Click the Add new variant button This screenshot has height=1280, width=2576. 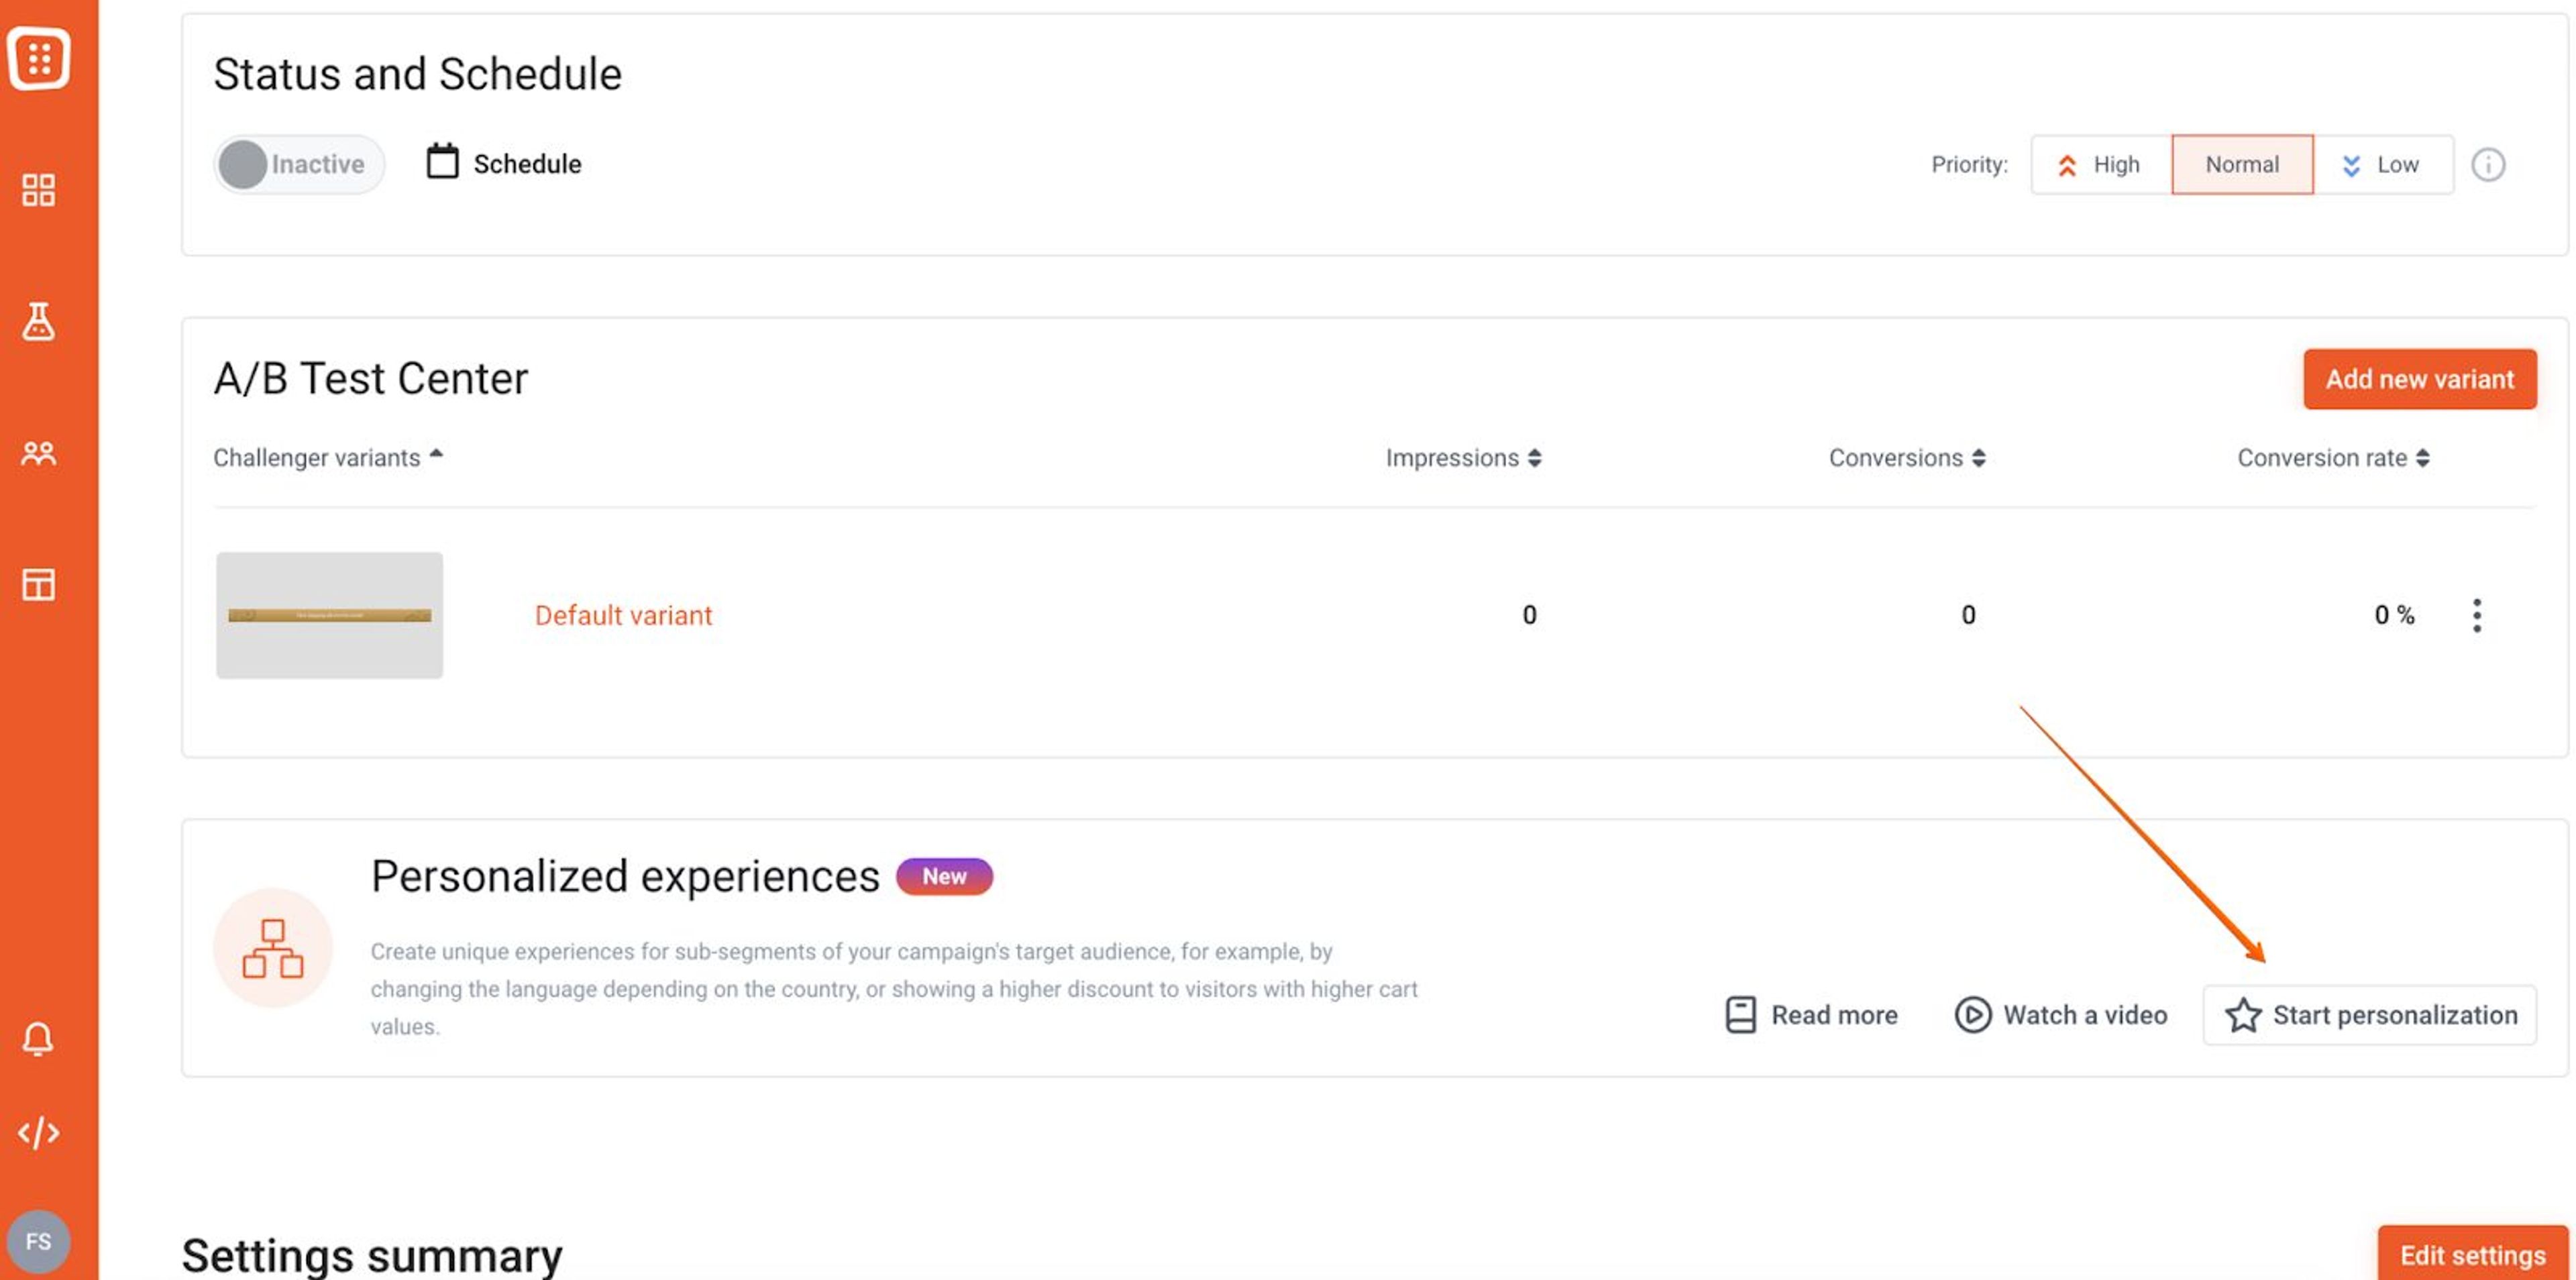click(x=2420, y=379)
